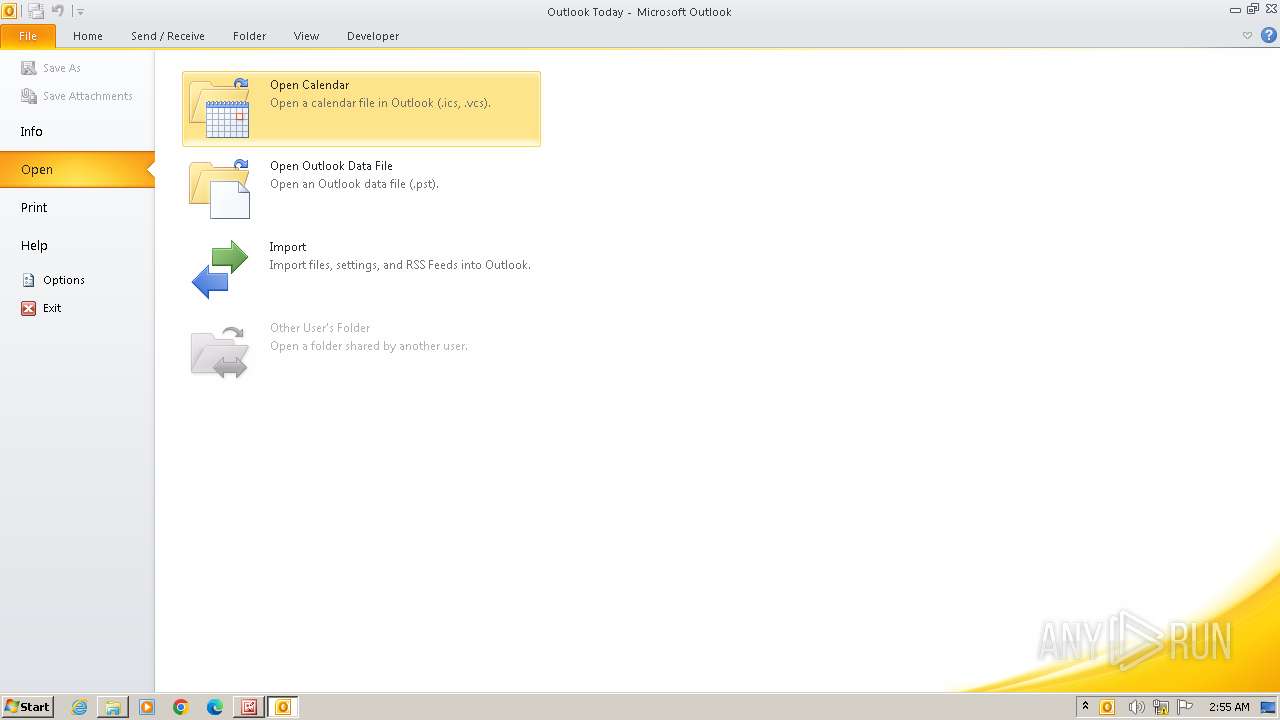Click the Outlook taskbar button
Screen dimensions: 1280x720
(283, 707)
